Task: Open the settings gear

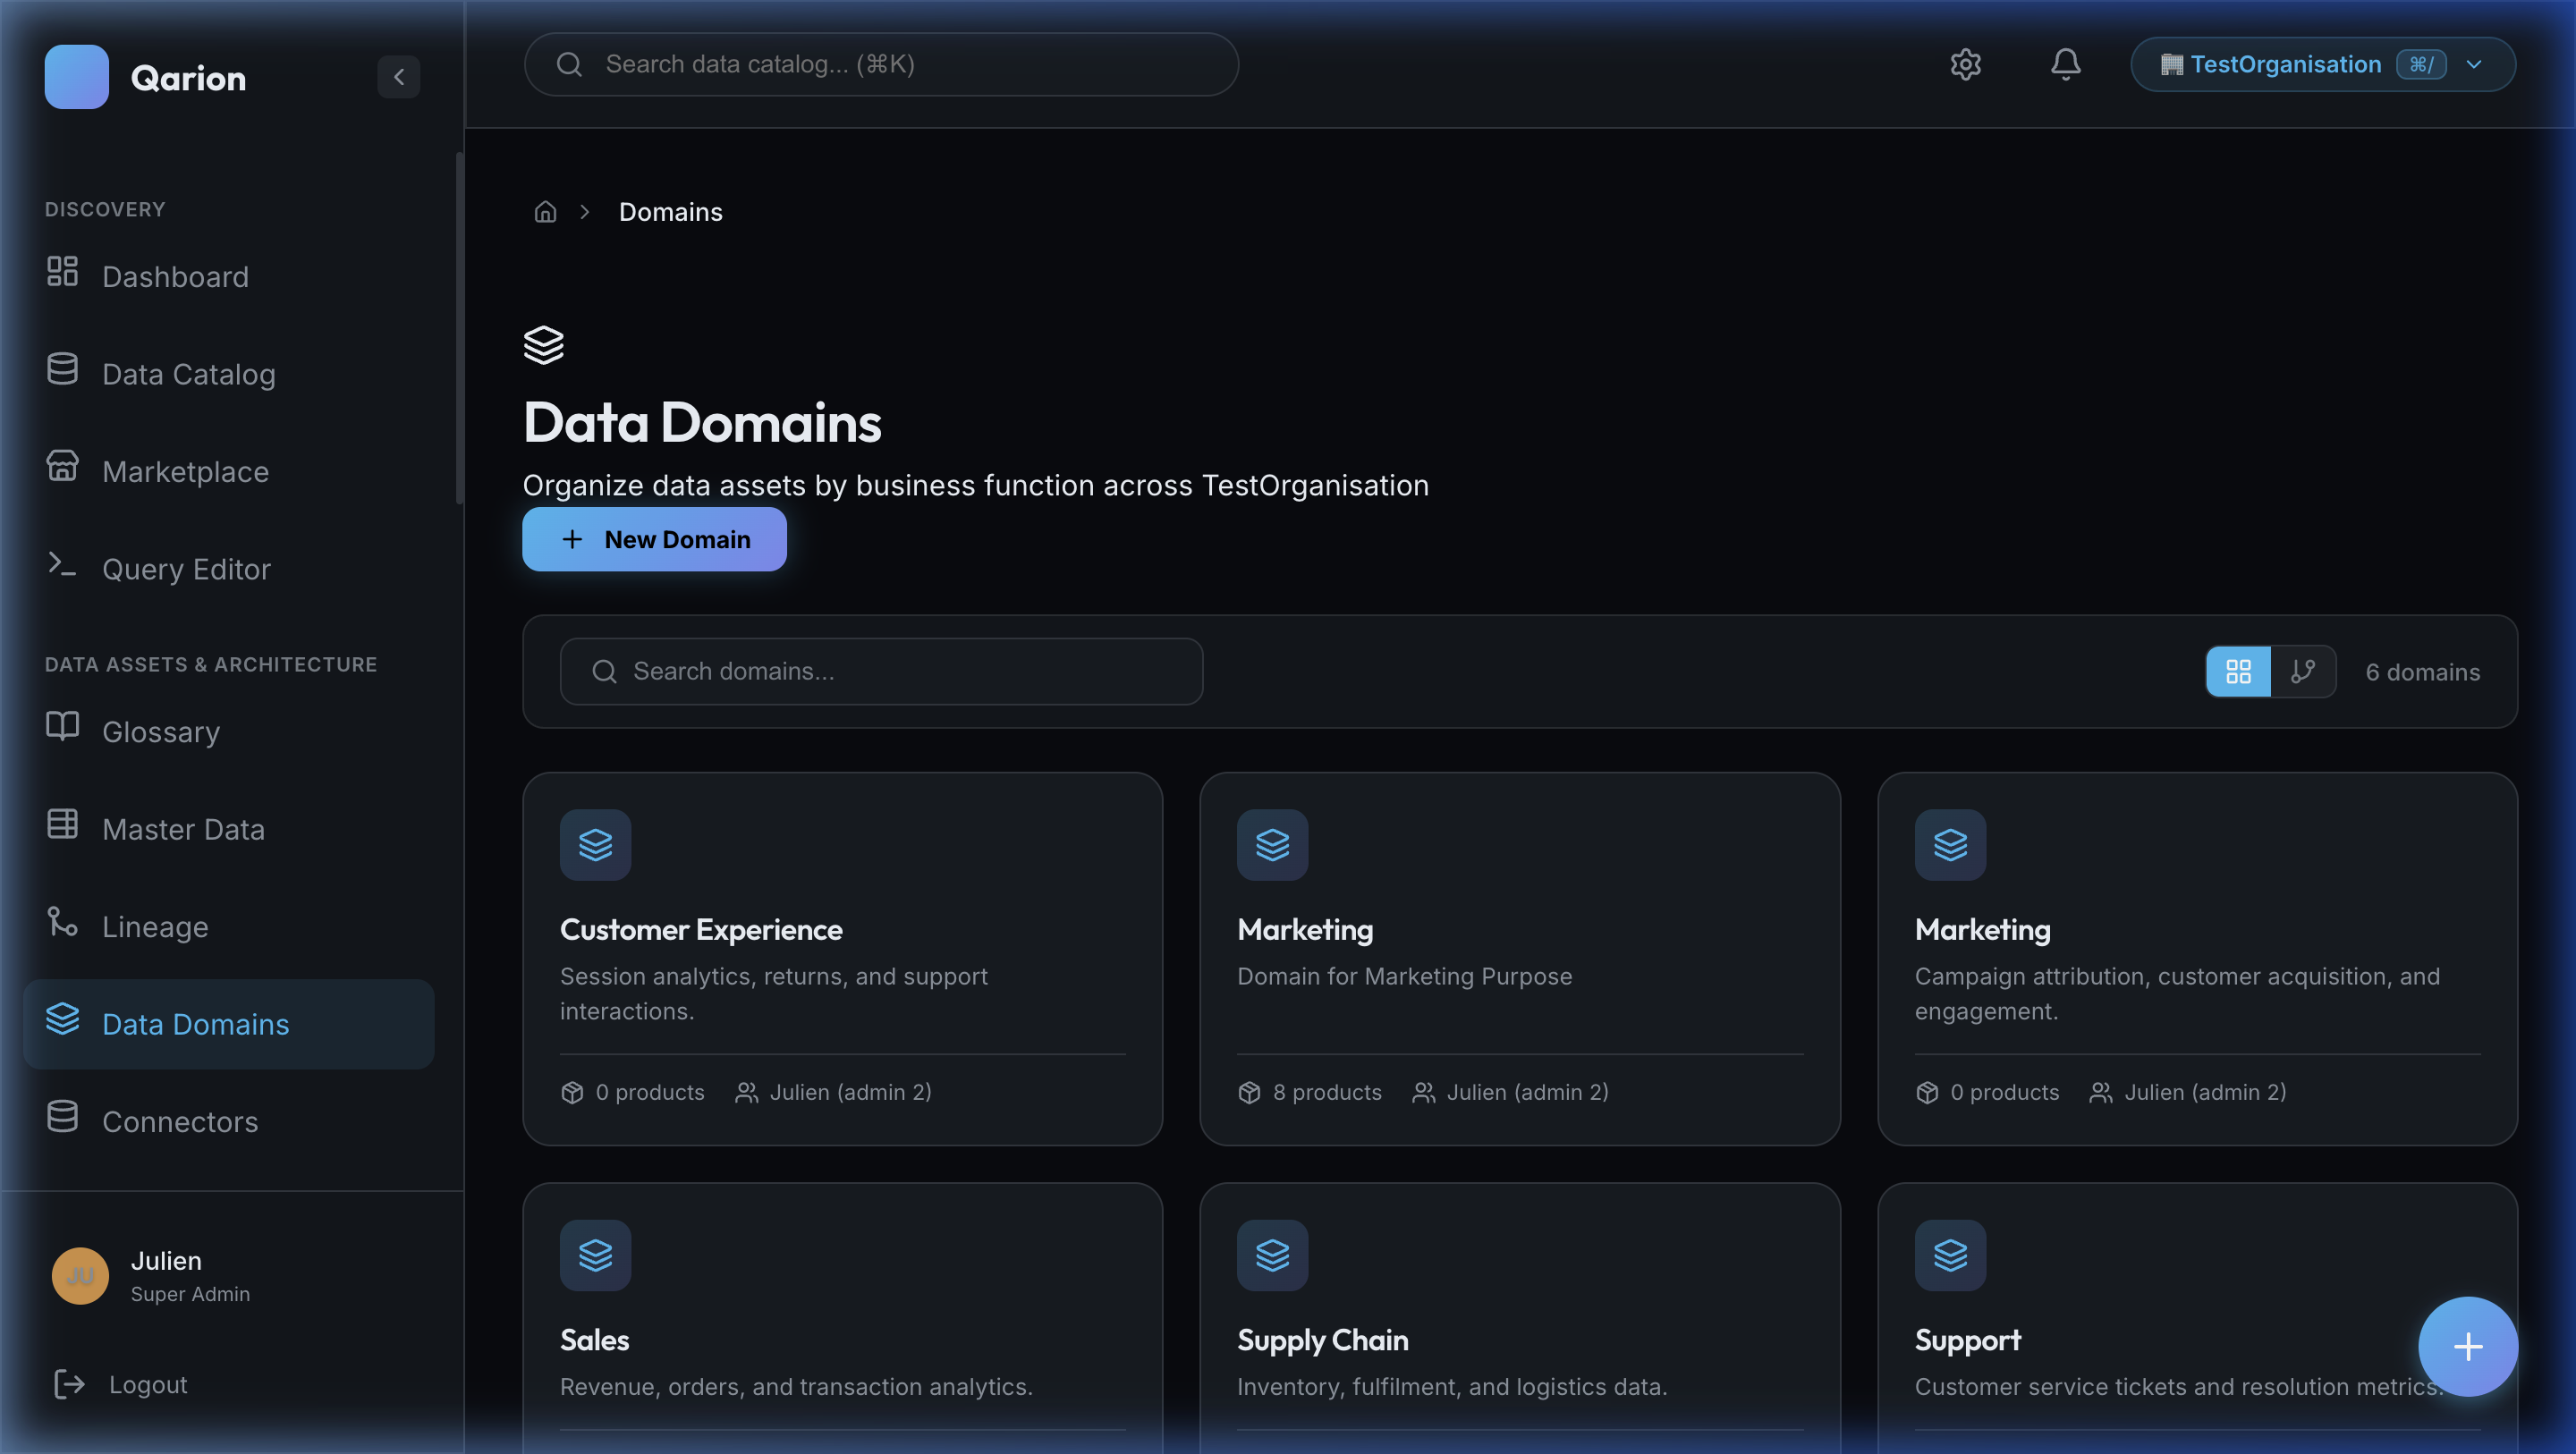Action: tap(1965, 64)
